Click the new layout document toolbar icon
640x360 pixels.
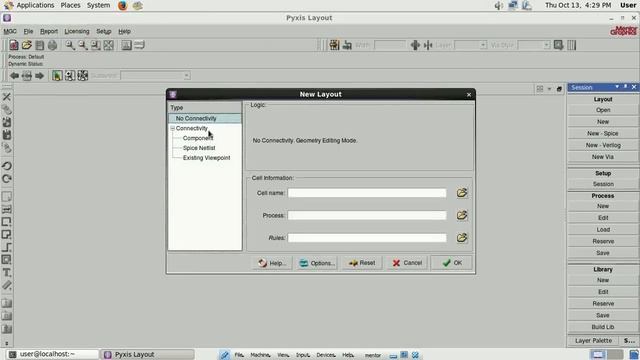coord(14,45)
